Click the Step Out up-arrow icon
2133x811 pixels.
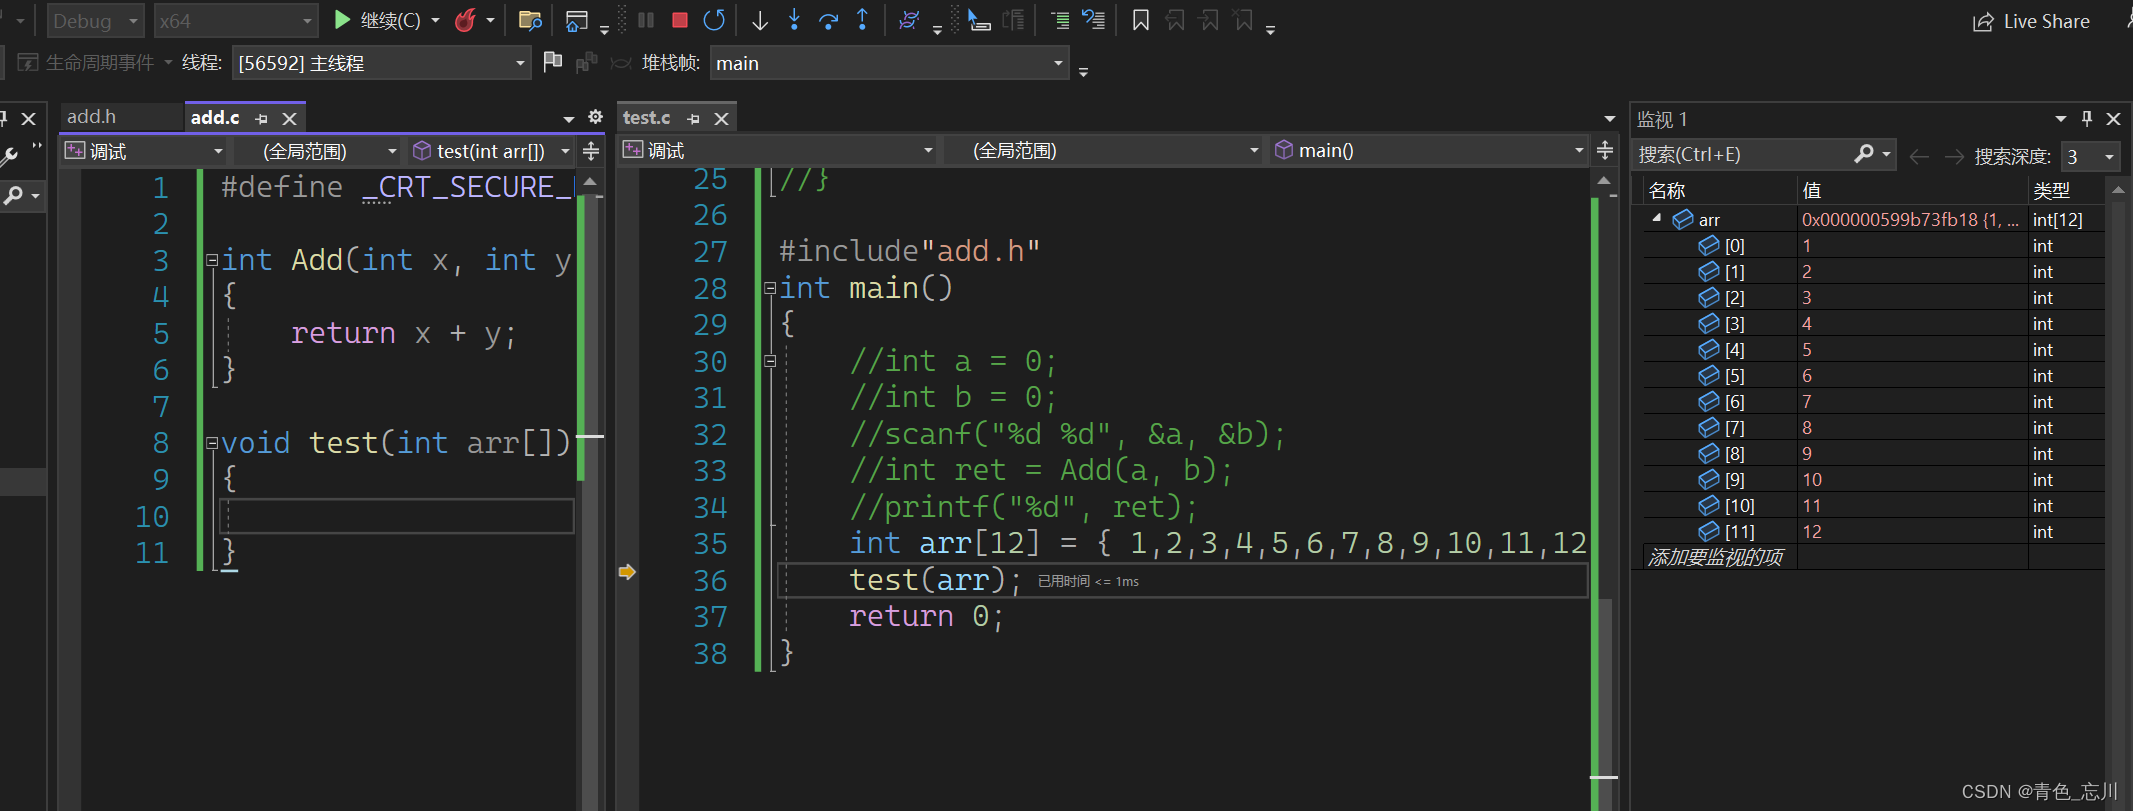(862, 20)
